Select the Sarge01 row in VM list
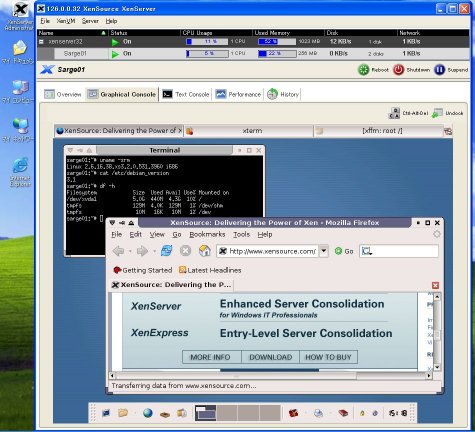Screen dimensions: 475x432 tap(253, 54)
